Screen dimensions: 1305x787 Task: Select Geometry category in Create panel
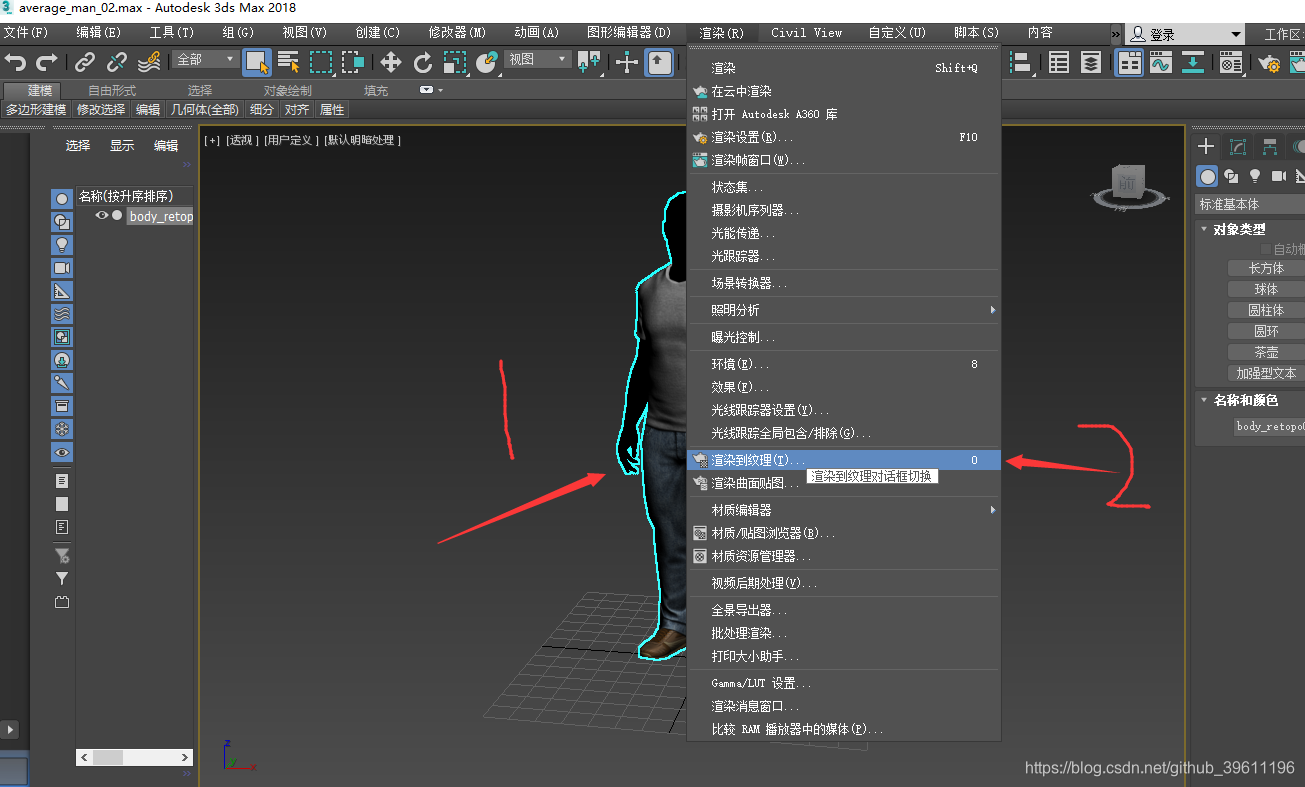click(x=1208, y=176)
